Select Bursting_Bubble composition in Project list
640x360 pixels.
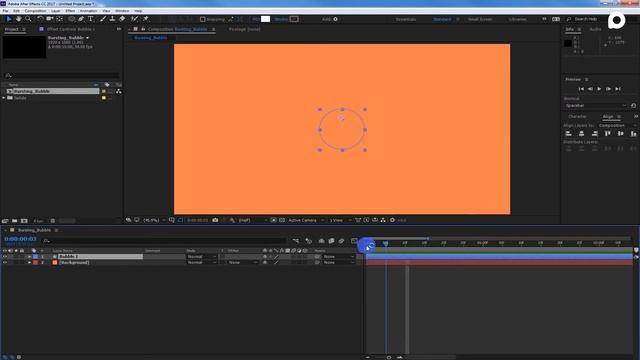tap(52, 91)
